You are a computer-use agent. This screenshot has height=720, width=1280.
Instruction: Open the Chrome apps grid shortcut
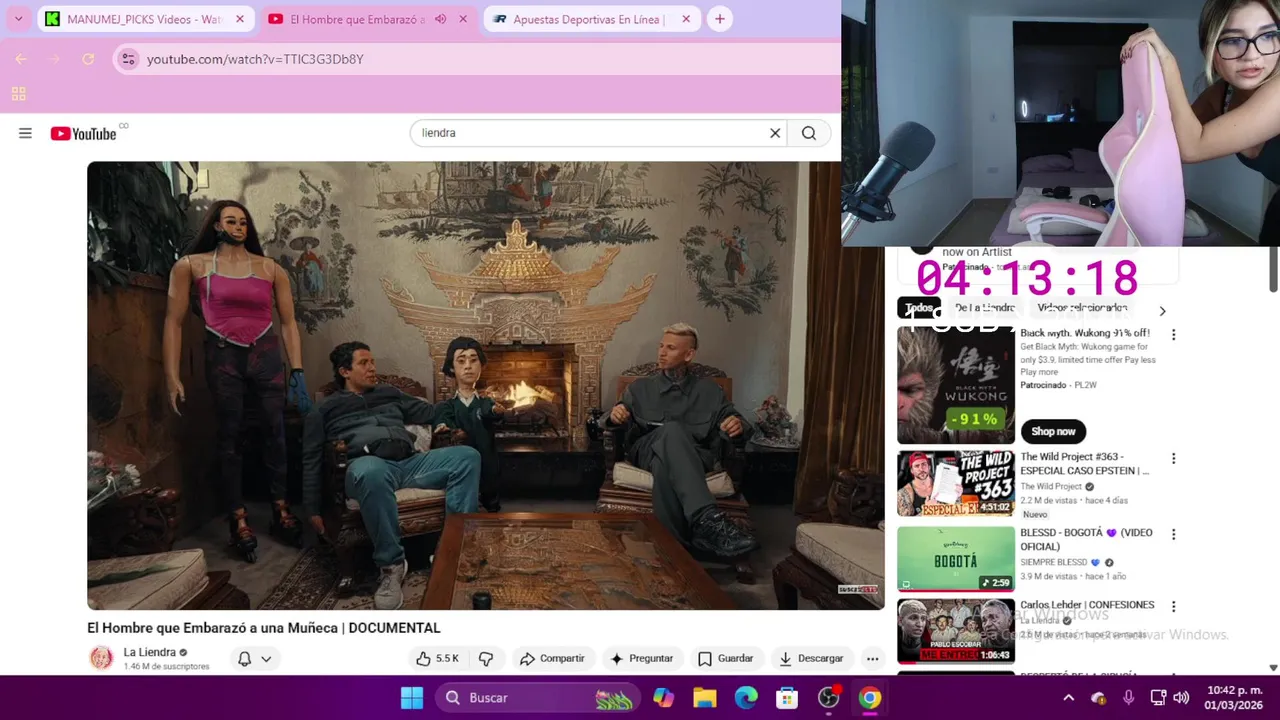point(18,94)
